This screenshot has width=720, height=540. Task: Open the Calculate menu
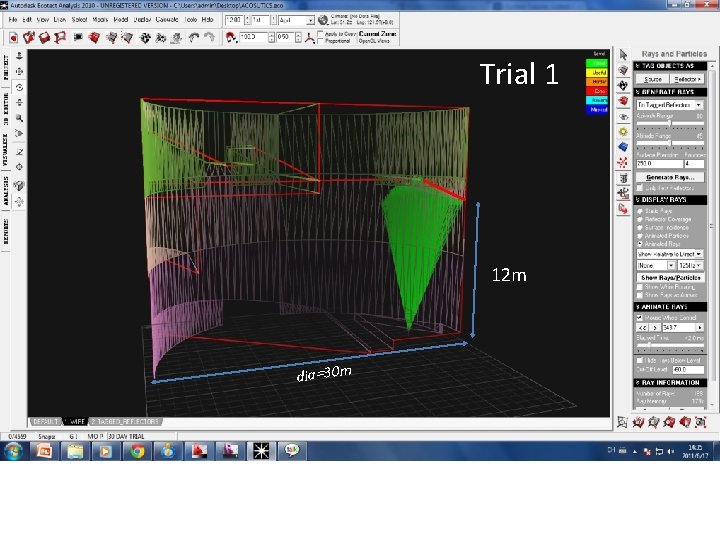[167, 20]
